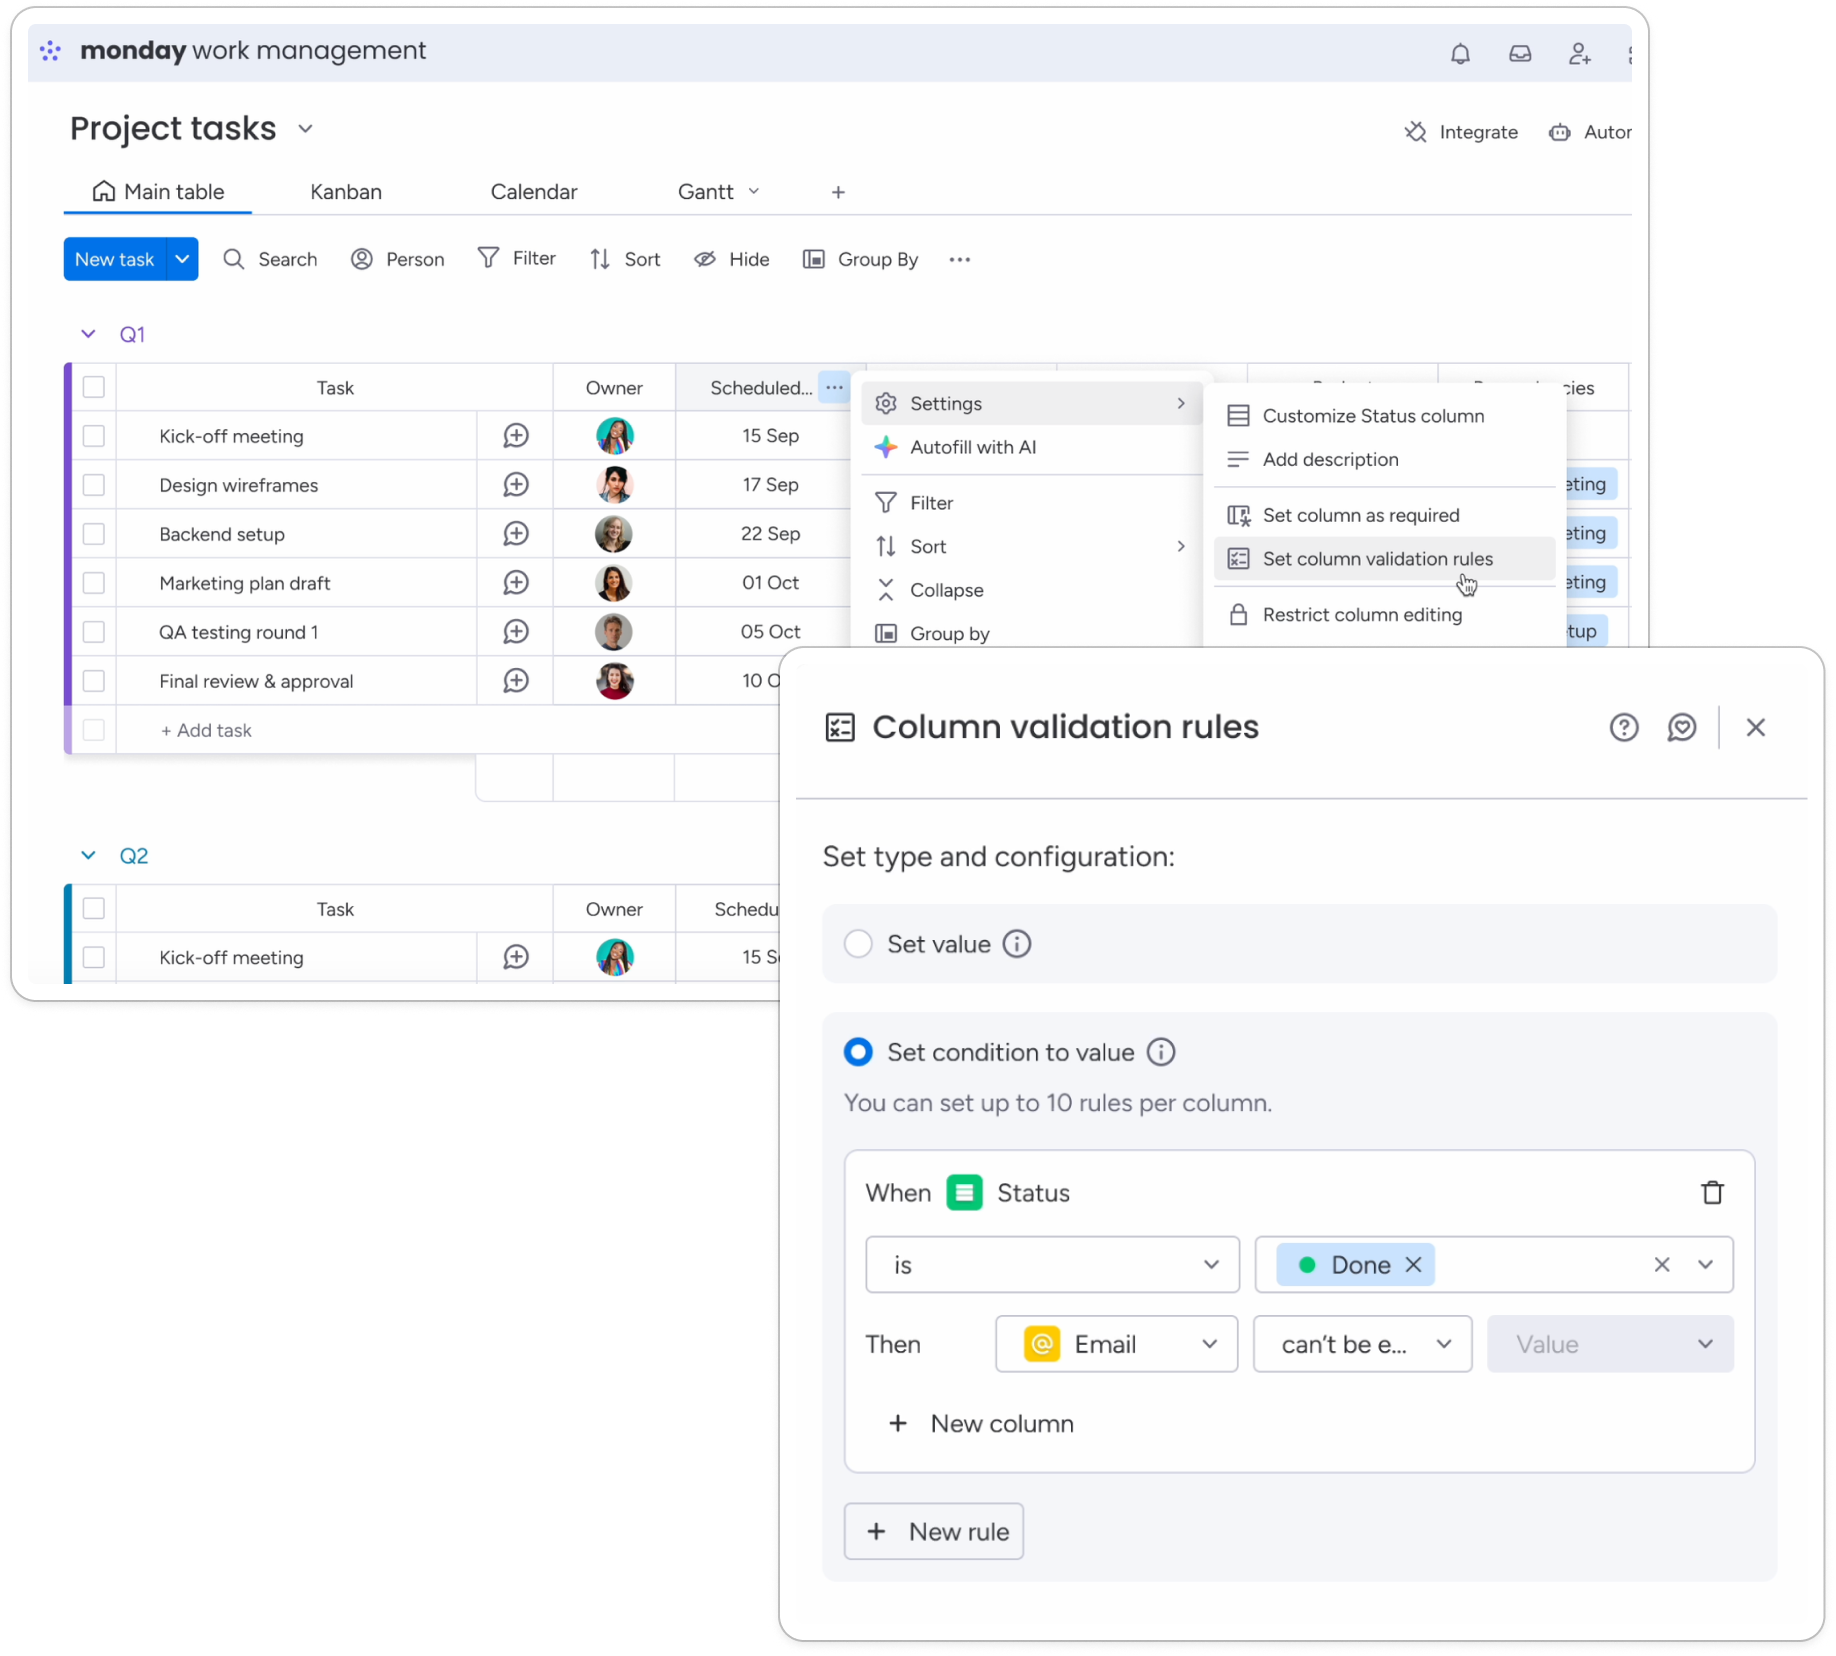Open the inbox tray icon

[1520, 54]
